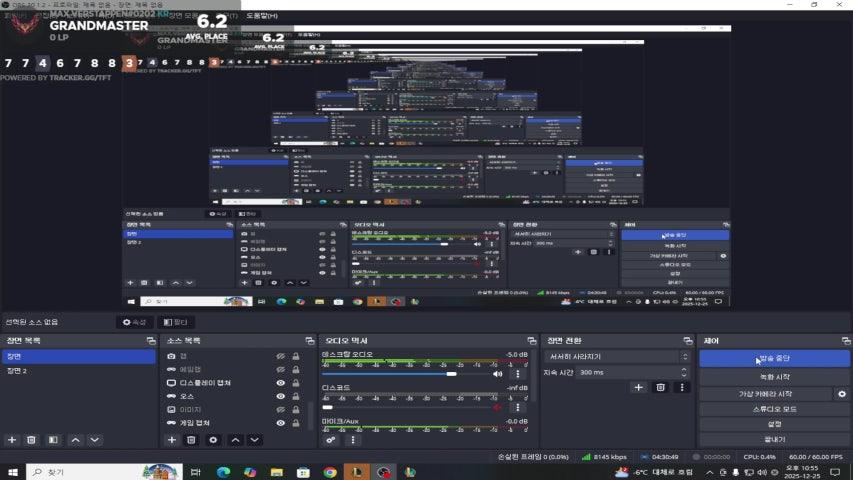Pop out the 장면 전환 dock
The width and height of the screenshot is (853, 480).
click(688, 341)
